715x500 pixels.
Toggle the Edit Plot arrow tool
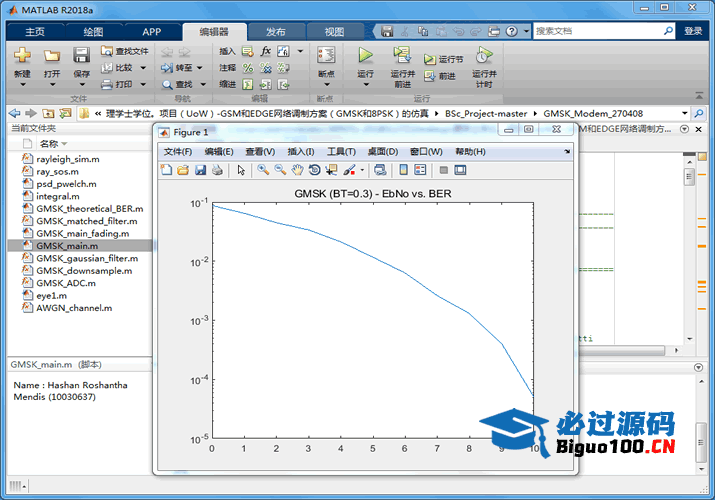click(241, 170)
